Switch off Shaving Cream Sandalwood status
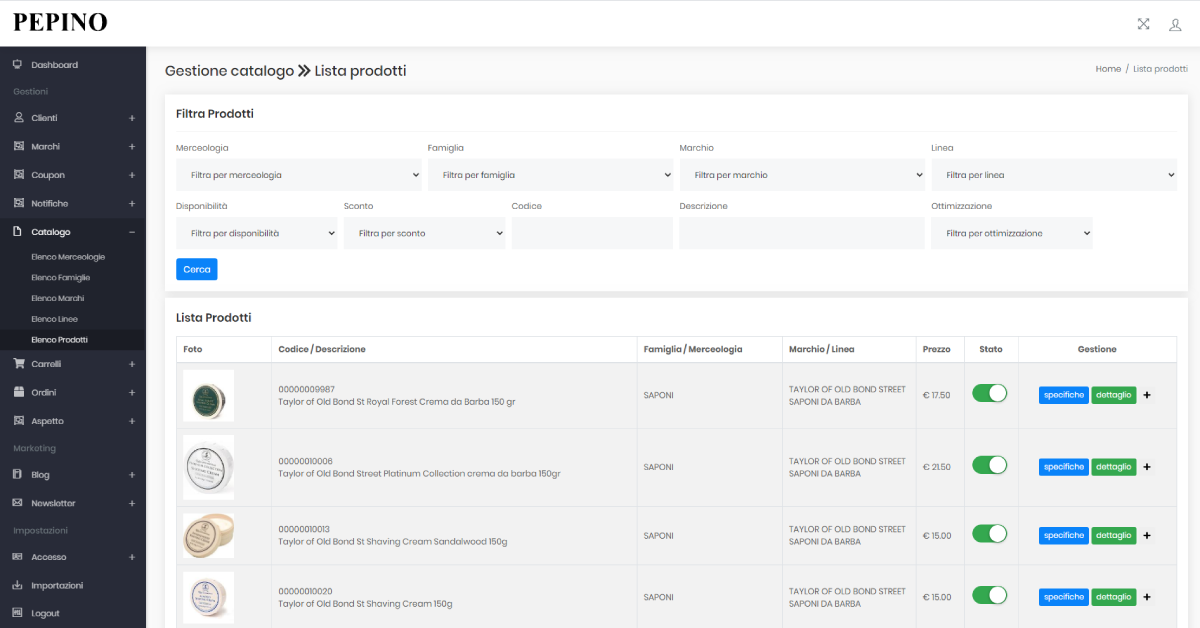Screen dimensions: 1200x628 (x=989, y=534)
